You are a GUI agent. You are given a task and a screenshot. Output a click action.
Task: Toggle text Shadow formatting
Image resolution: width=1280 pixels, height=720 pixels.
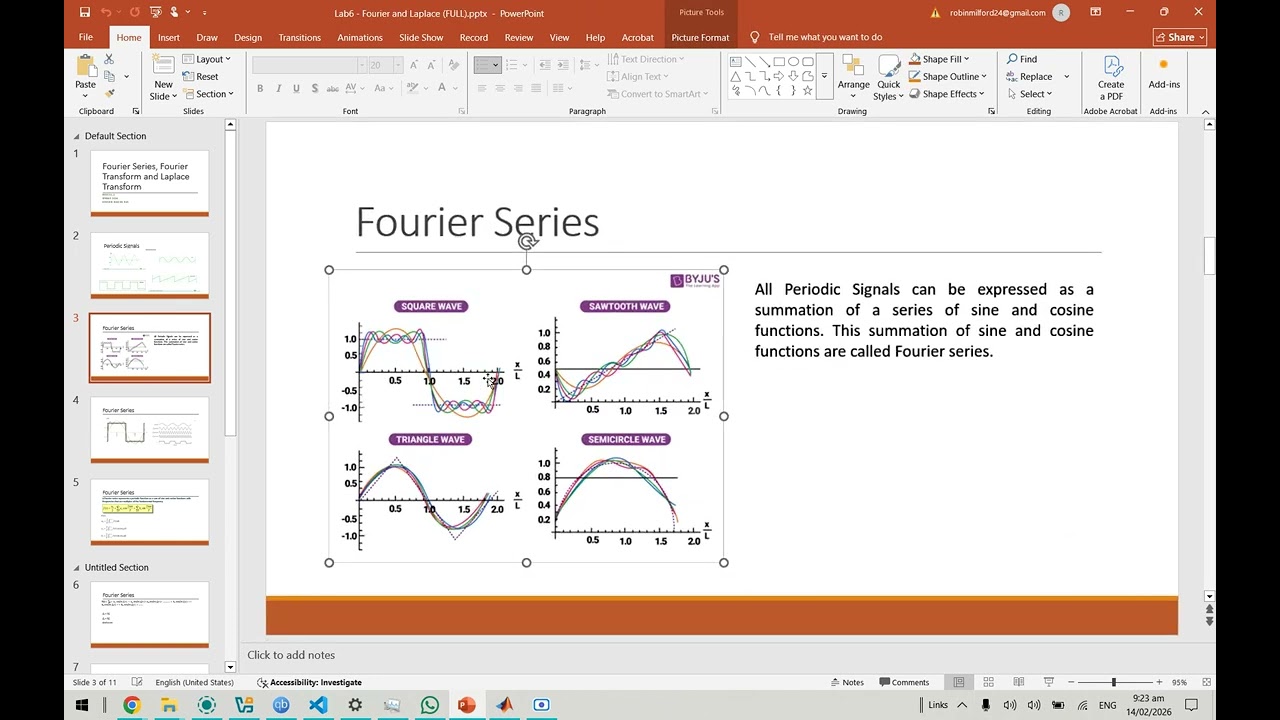pyautogui.click(x=315, y=88)
